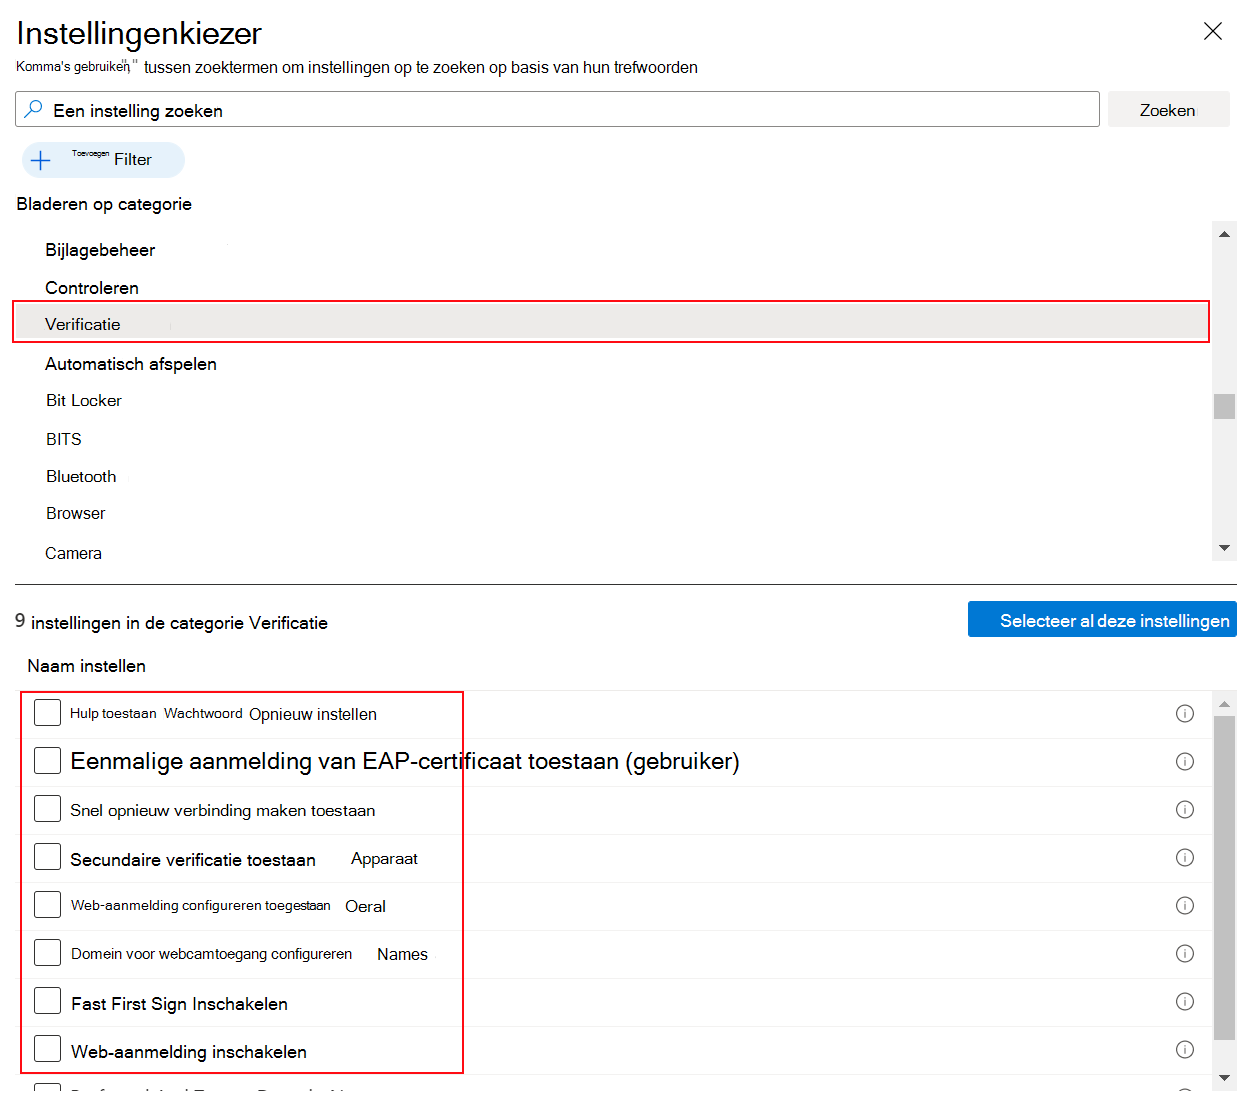Click the category list scrollbar thumb
This screenshot has width=1243, height=1099.
1224,406
